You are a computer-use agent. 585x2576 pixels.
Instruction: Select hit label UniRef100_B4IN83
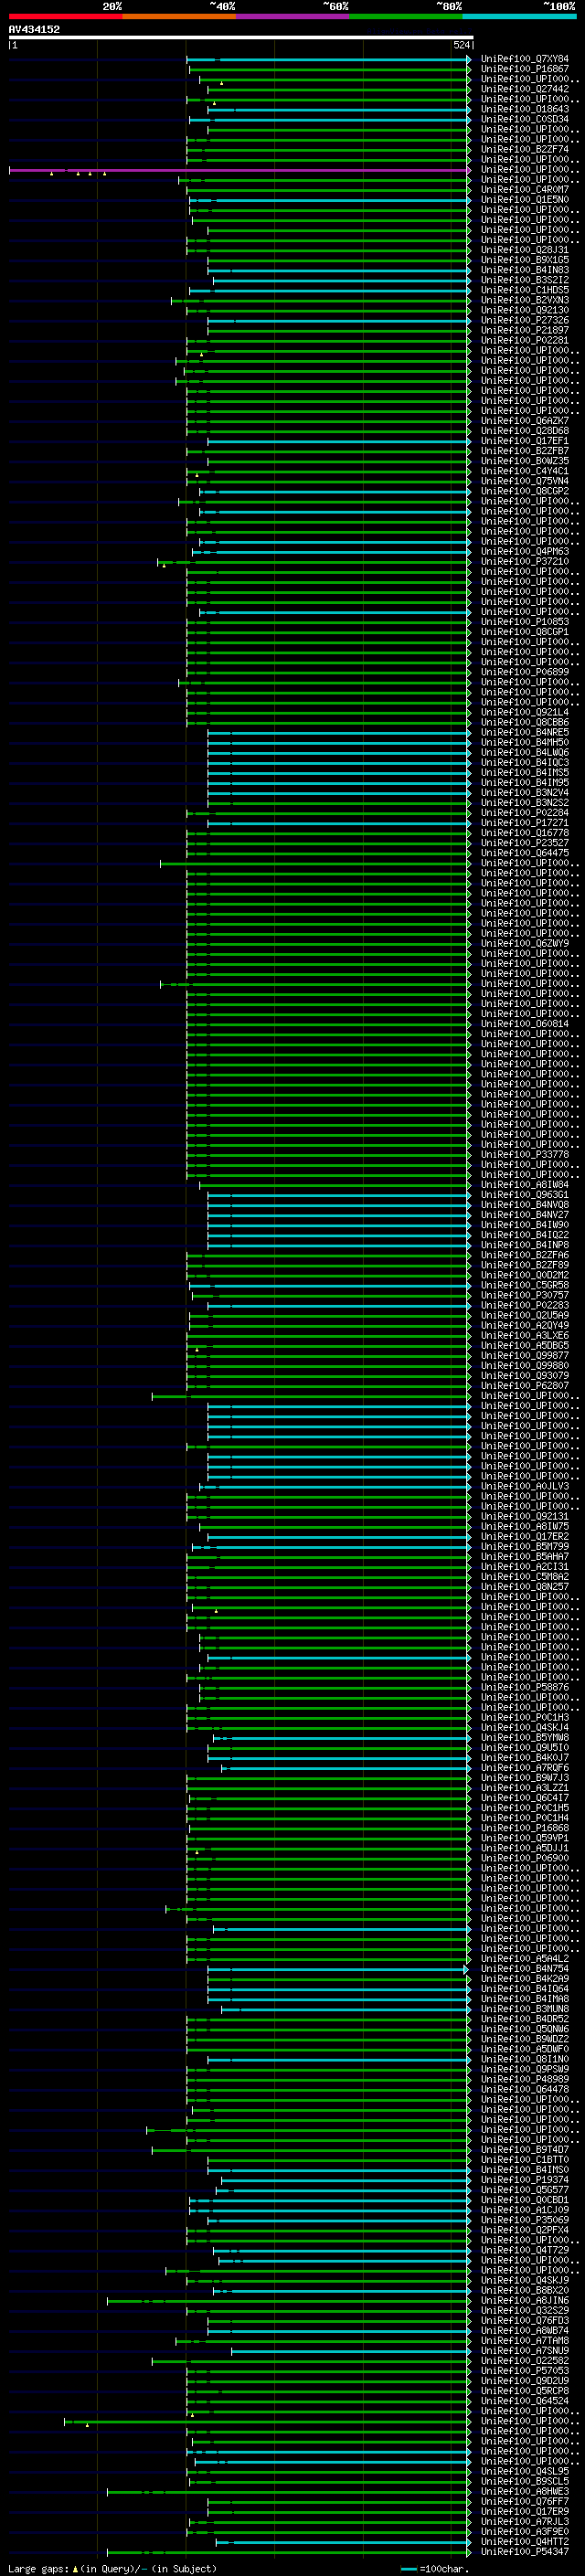(x=525, y=270)
